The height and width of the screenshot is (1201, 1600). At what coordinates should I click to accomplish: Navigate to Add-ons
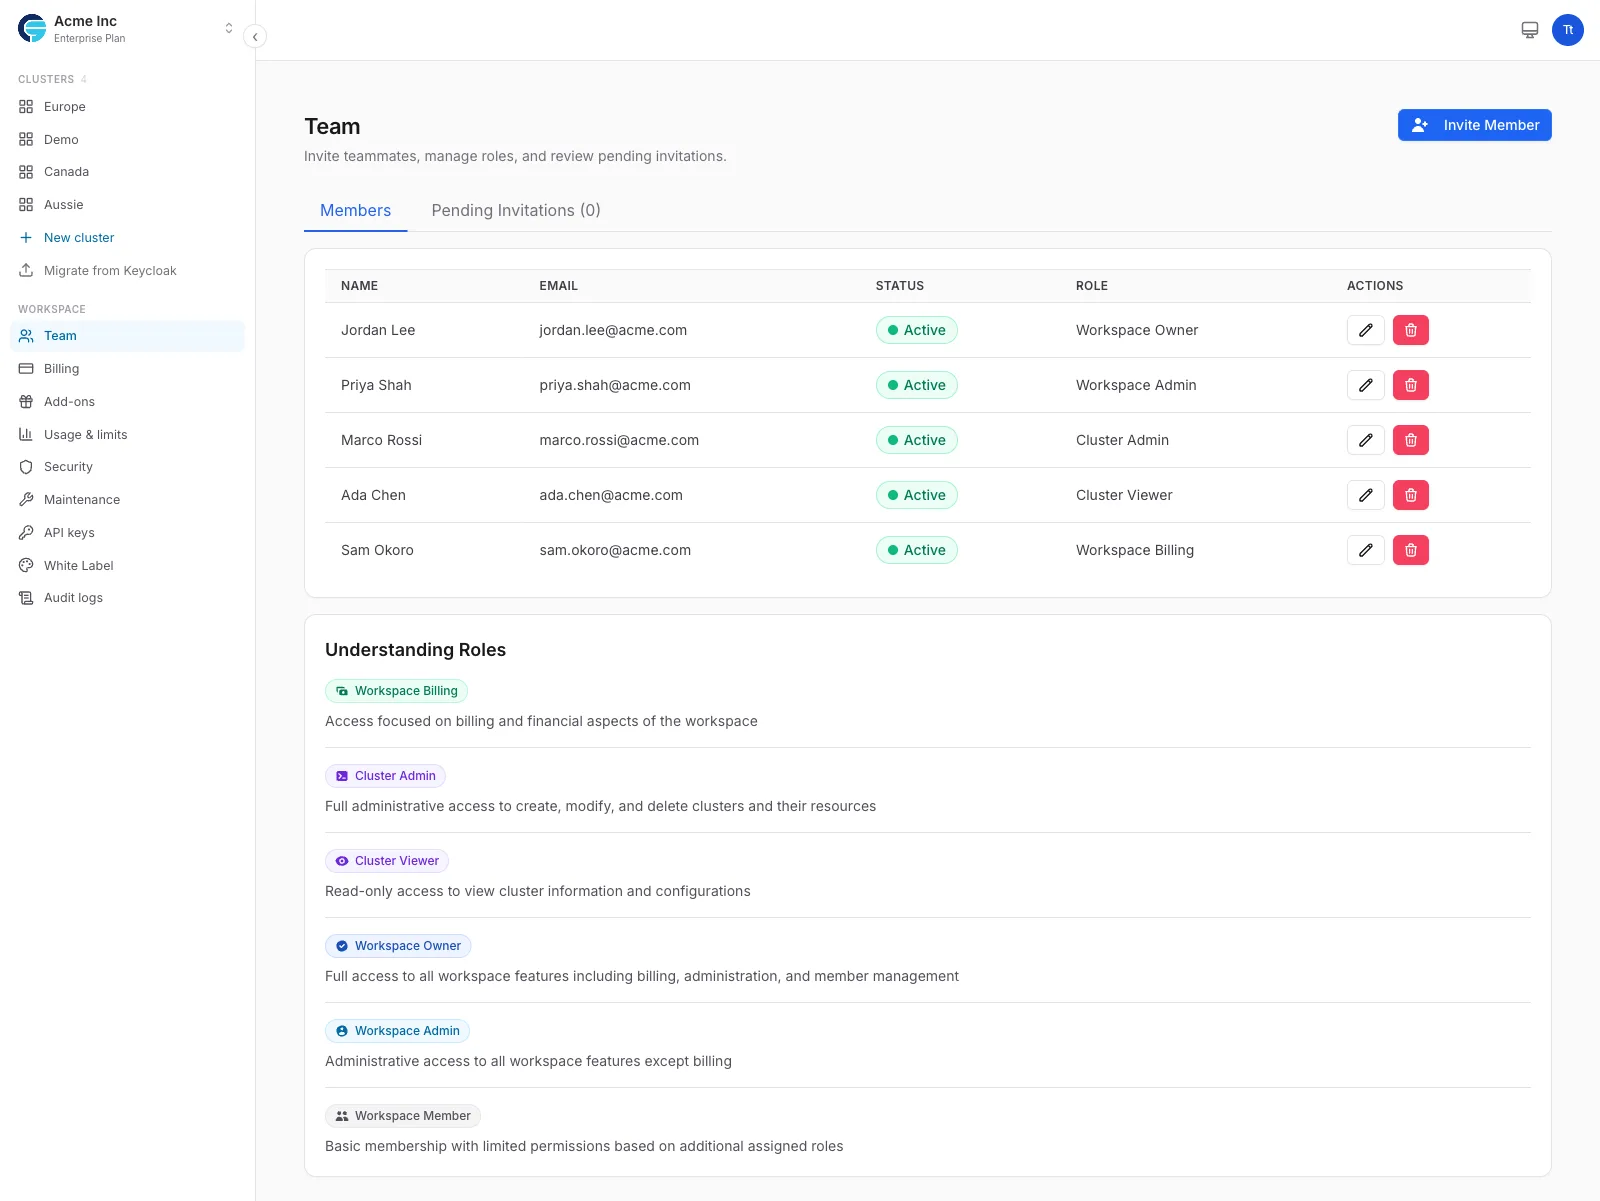tap(127, 402)
